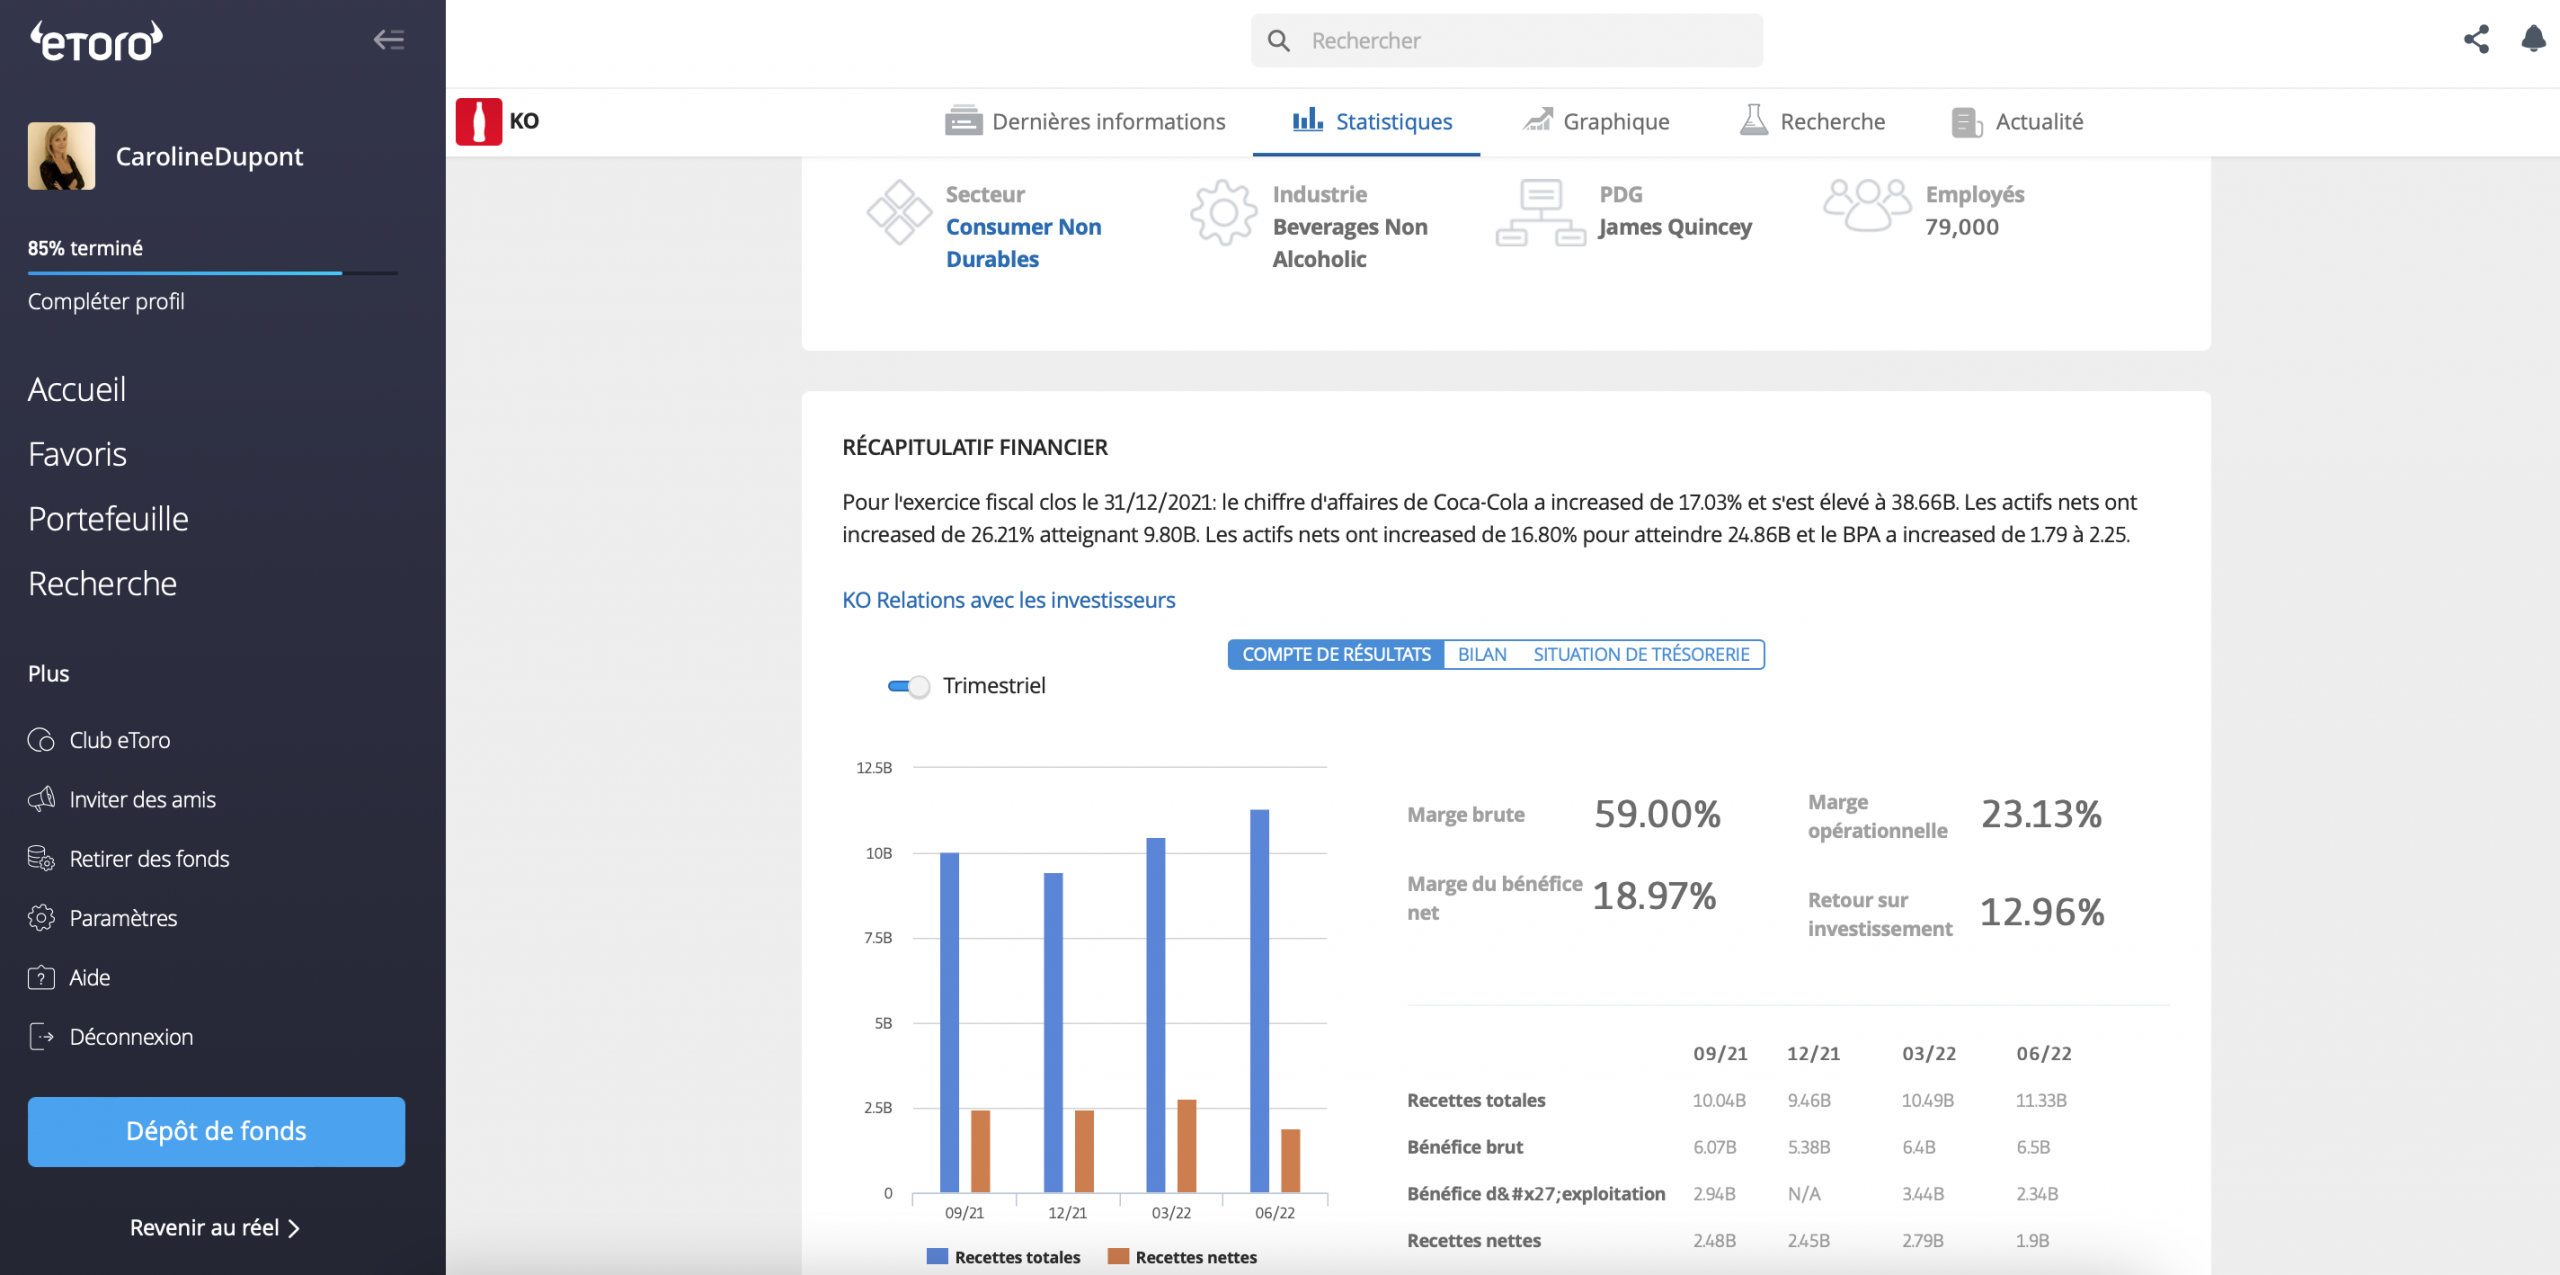Click the 06/22 column header in table
Screen dimensions: 2560x1275
pos(2044,1053)
